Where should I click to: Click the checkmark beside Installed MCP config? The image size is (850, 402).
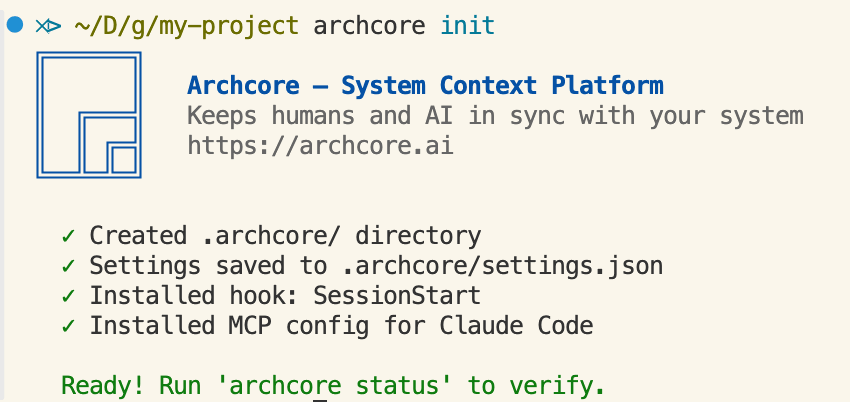68,326
